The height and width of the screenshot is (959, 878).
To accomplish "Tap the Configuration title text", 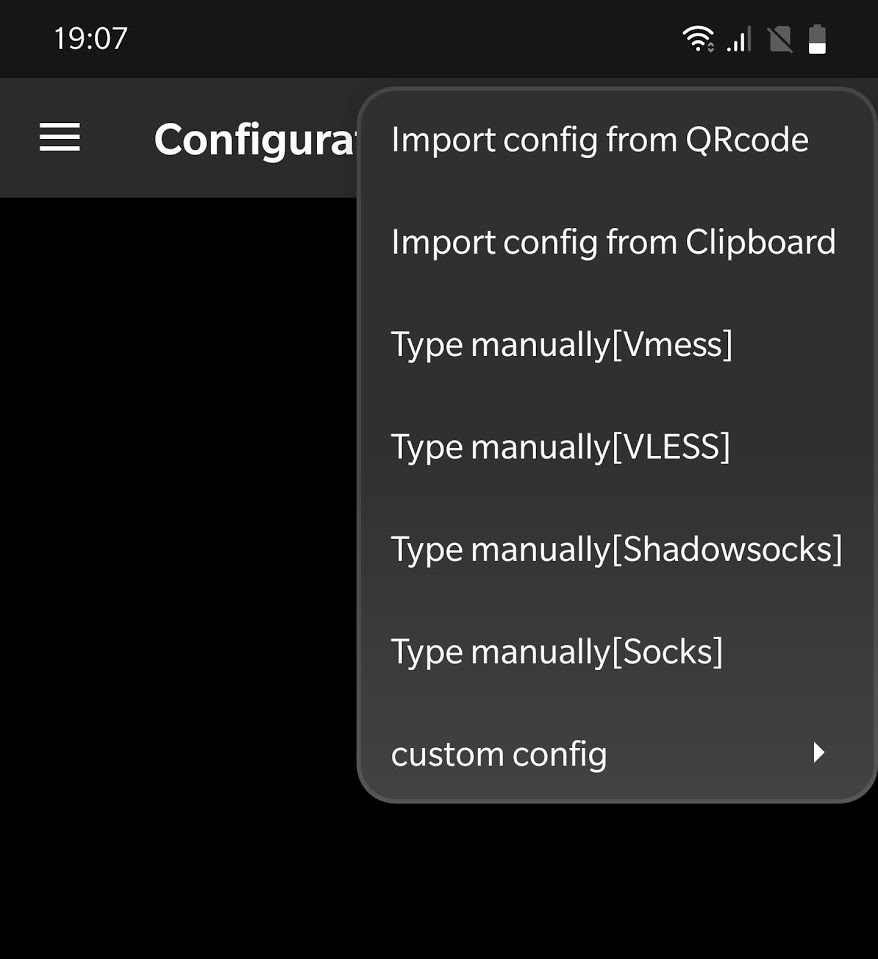I will (x=254, y=140).
